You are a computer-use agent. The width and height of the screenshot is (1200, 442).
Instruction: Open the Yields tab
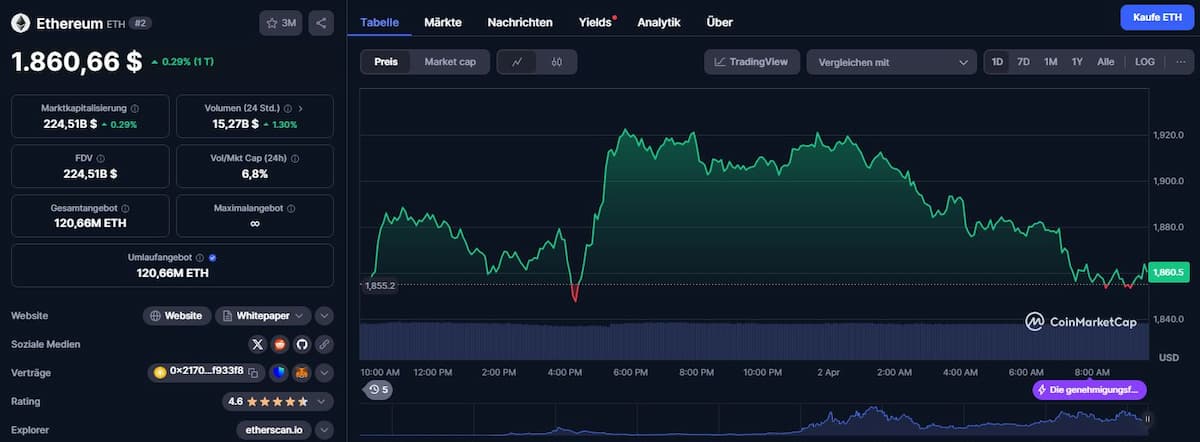tap(597, 22)
